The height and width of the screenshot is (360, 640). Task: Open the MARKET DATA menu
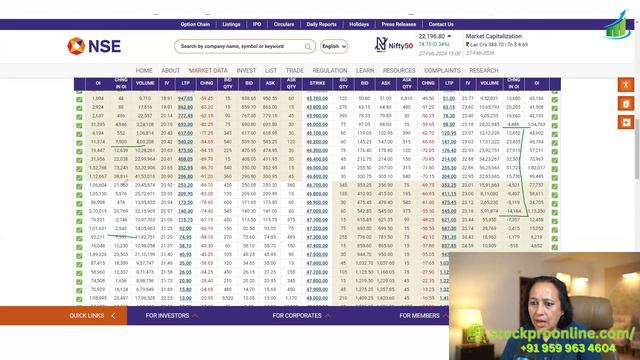tap(208, 71)
